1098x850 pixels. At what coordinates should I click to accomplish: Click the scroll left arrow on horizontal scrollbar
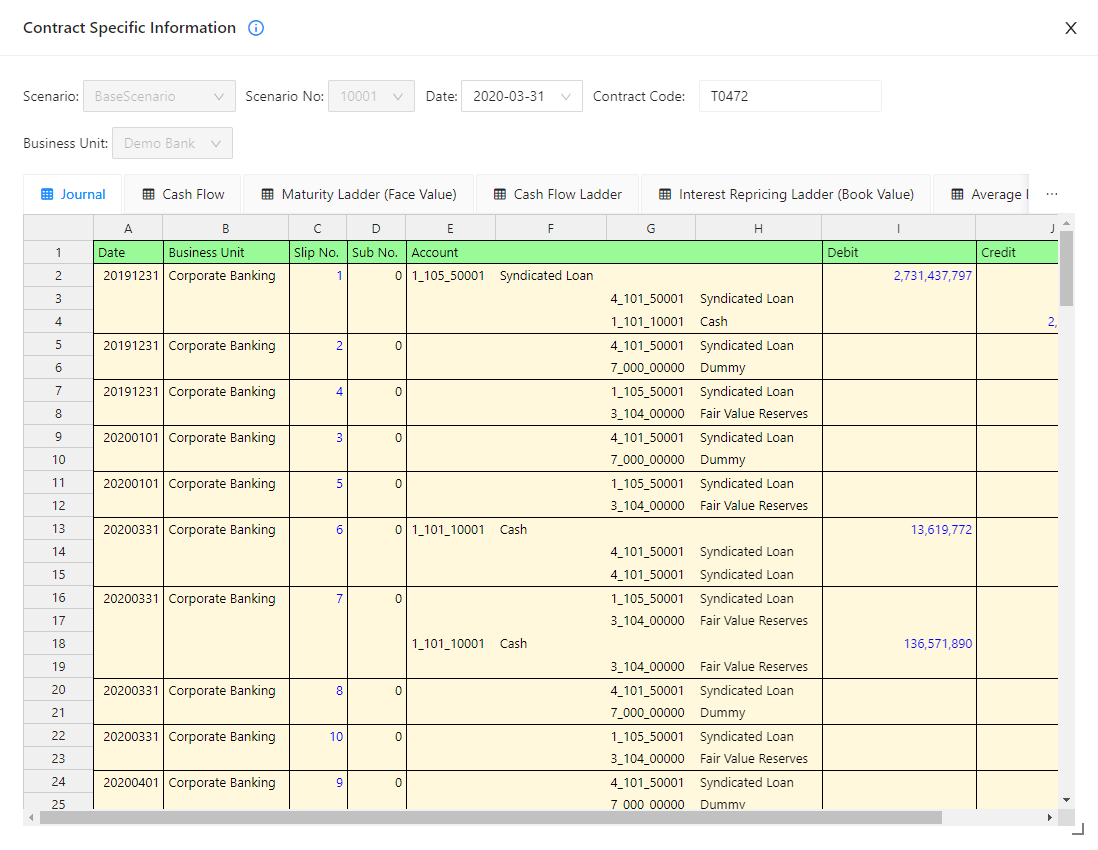31,817
